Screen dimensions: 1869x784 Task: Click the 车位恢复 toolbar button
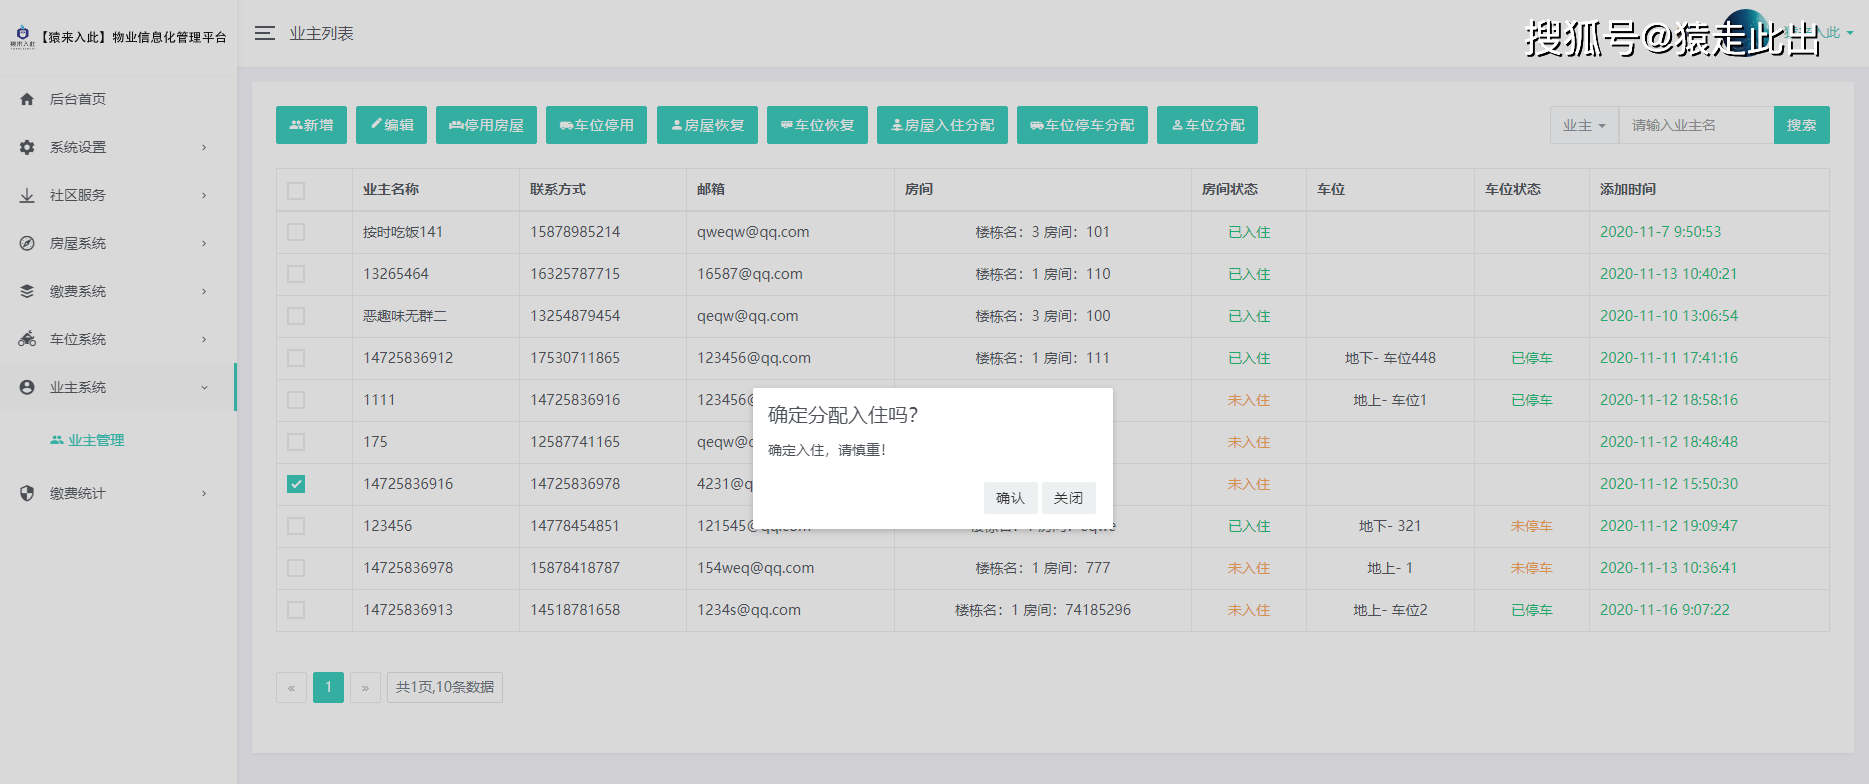coord(817,125)
